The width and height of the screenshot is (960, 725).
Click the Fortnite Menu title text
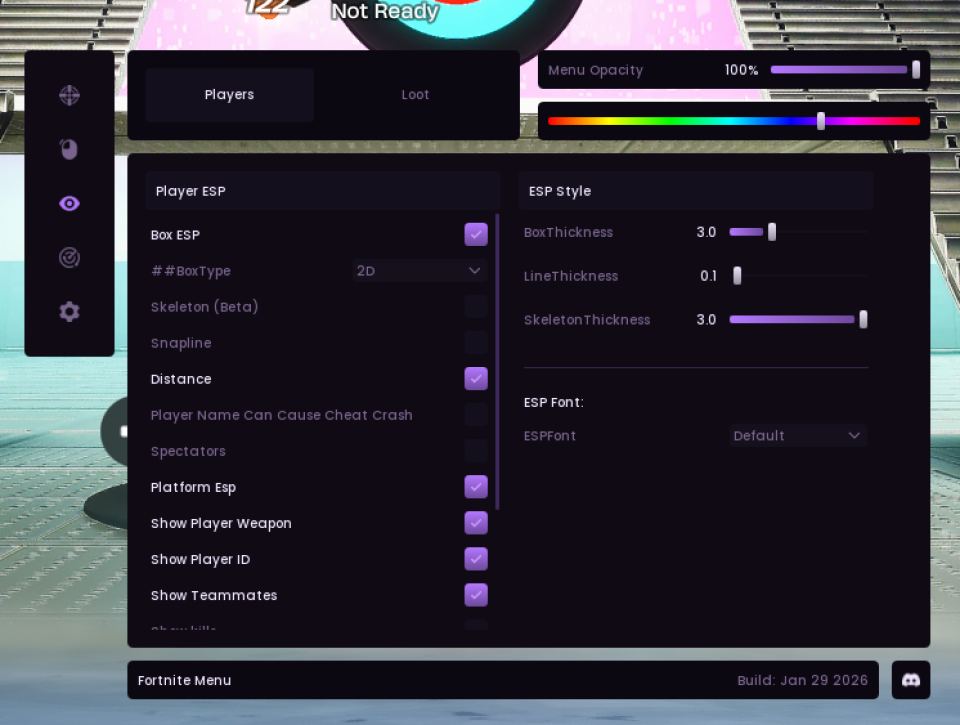pos(184,680)
